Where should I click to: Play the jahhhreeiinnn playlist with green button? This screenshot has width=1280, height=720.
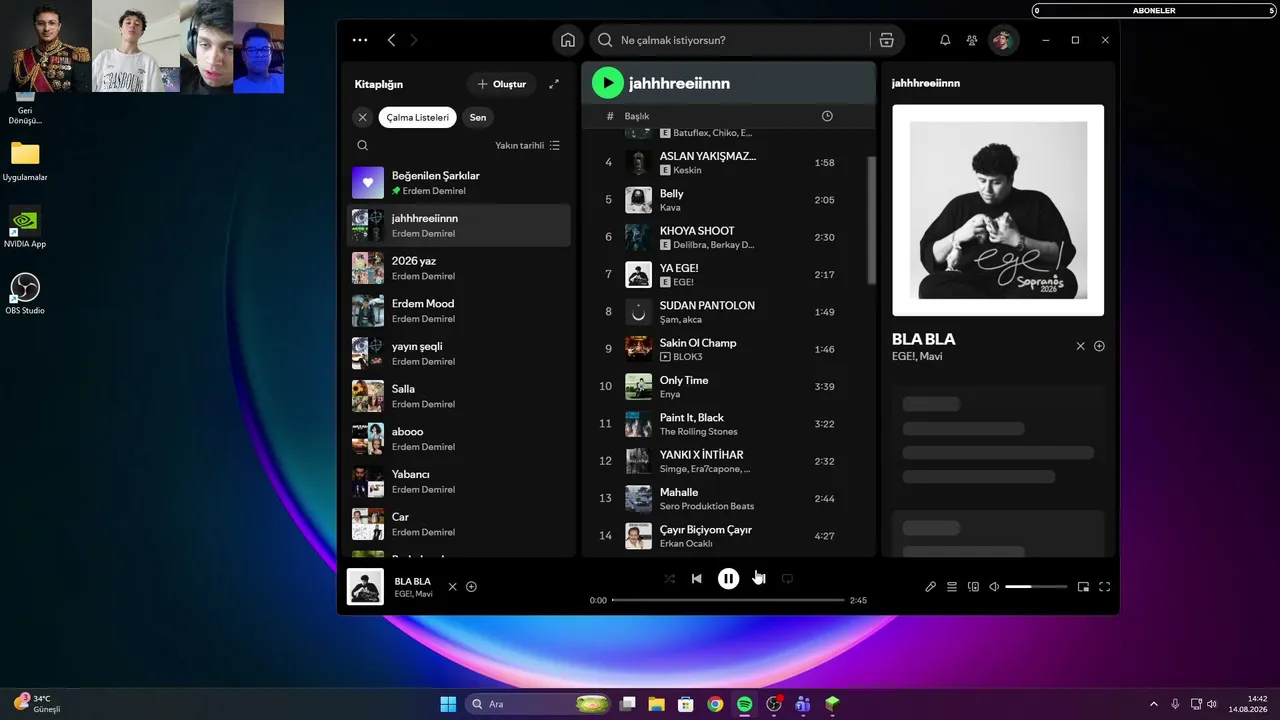pos(607,83)
